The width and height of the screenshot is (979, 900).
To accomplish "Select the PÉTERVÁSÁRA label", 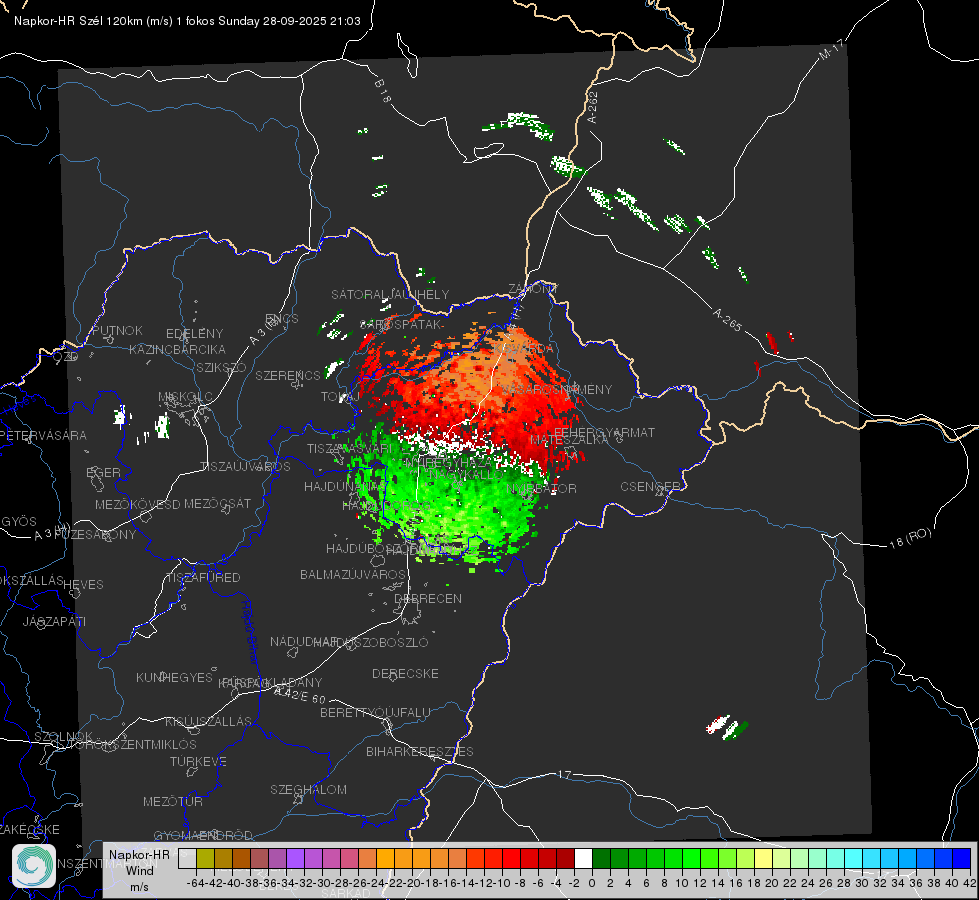I will click(x=43, y=435).
